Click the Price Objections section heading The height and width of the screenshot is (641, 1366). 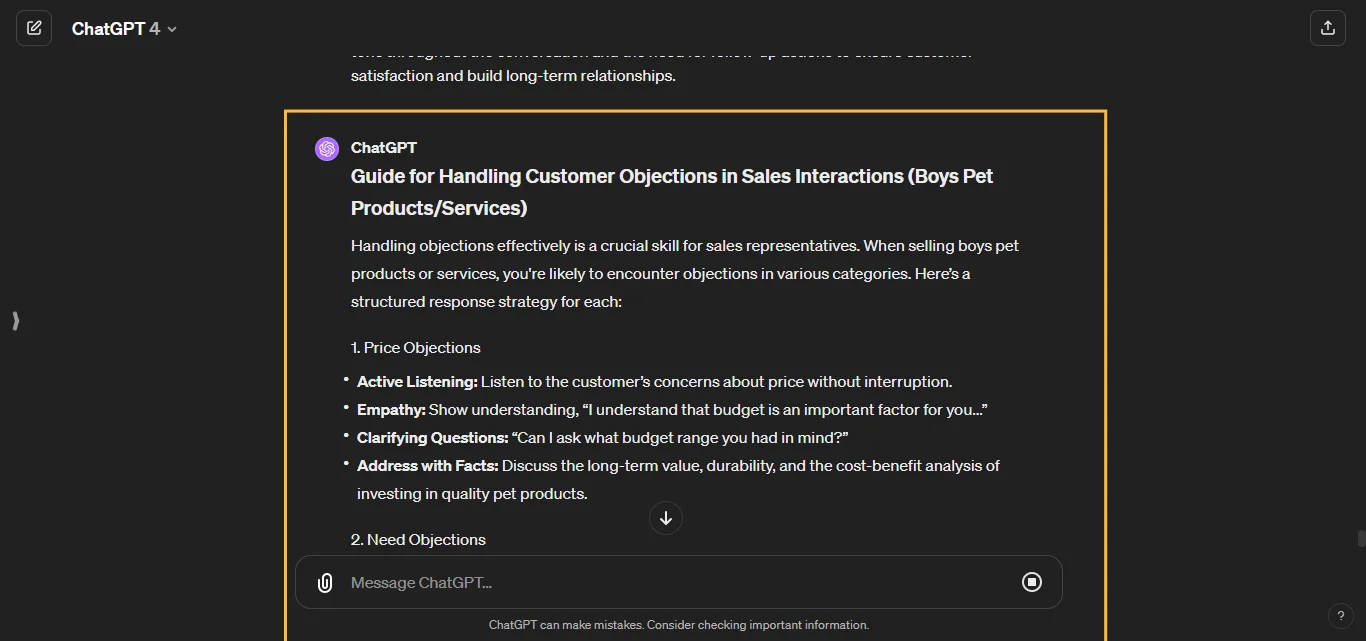(415, 347)
